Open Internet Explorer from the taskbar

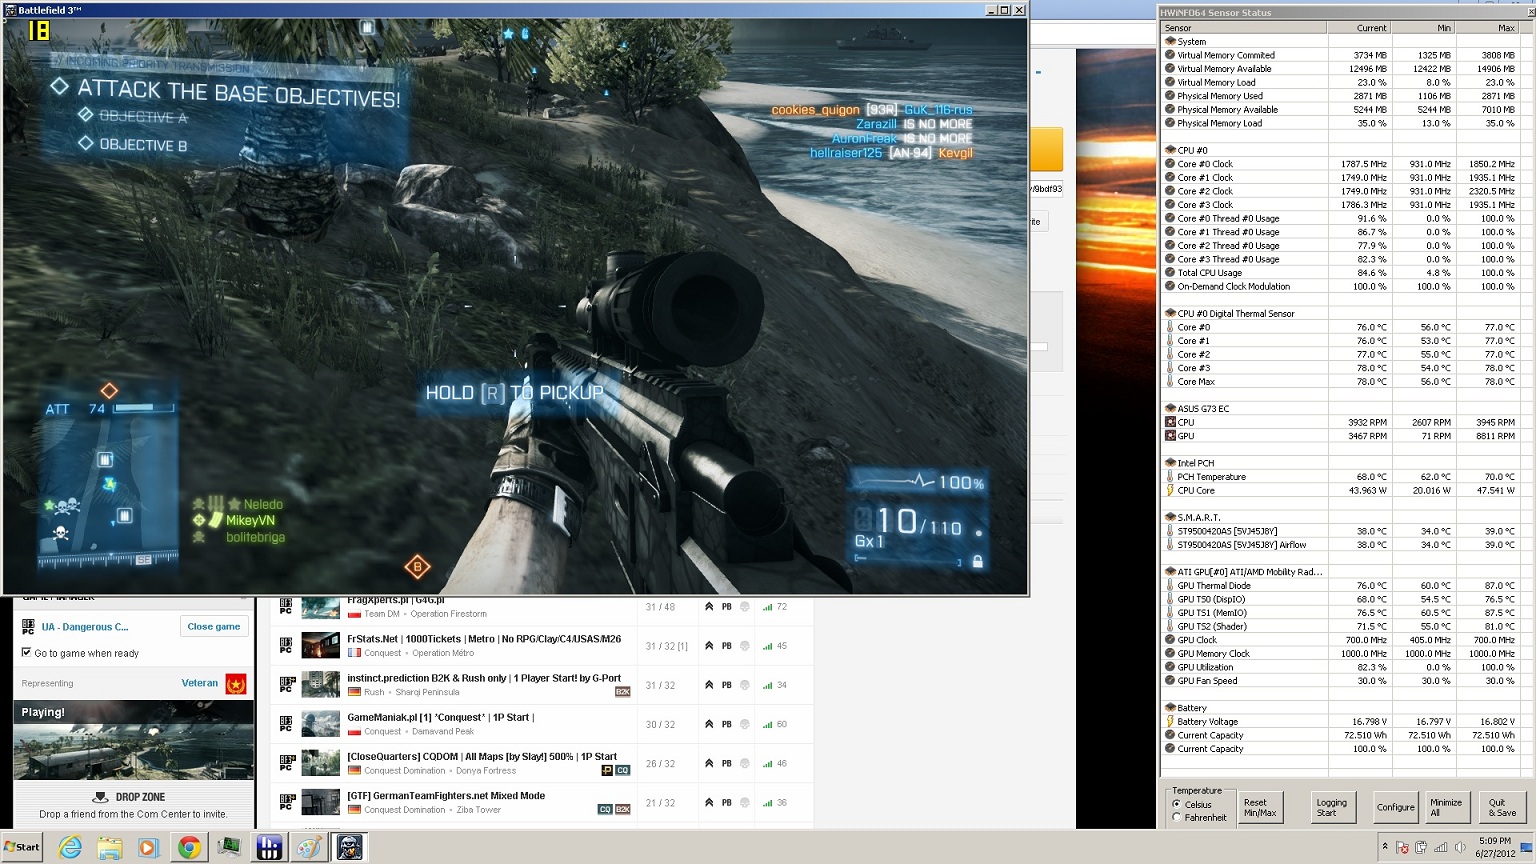coord(70,847)
